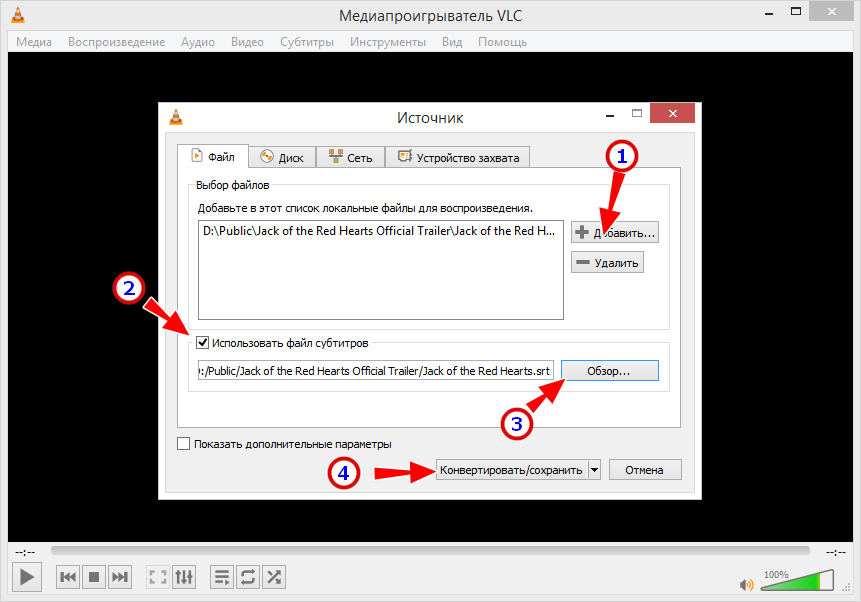Screen dimensions: 861x602
Task: Click the previous track button
Action: click(68, 577)
